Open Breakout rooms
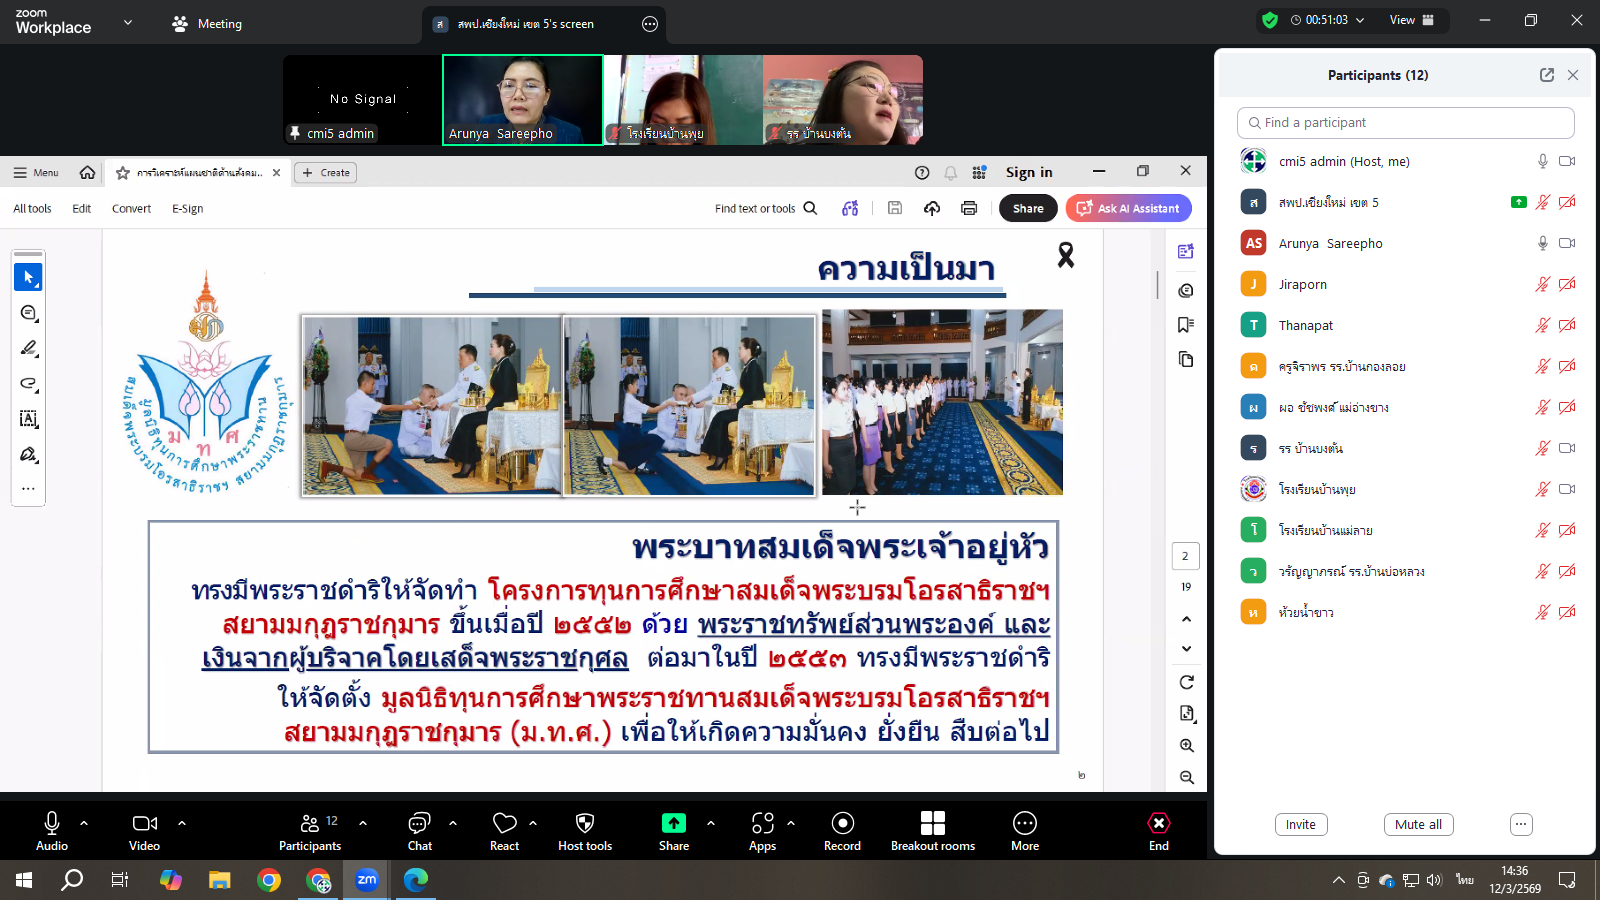 pyautogui.click(x=932, y=831)
